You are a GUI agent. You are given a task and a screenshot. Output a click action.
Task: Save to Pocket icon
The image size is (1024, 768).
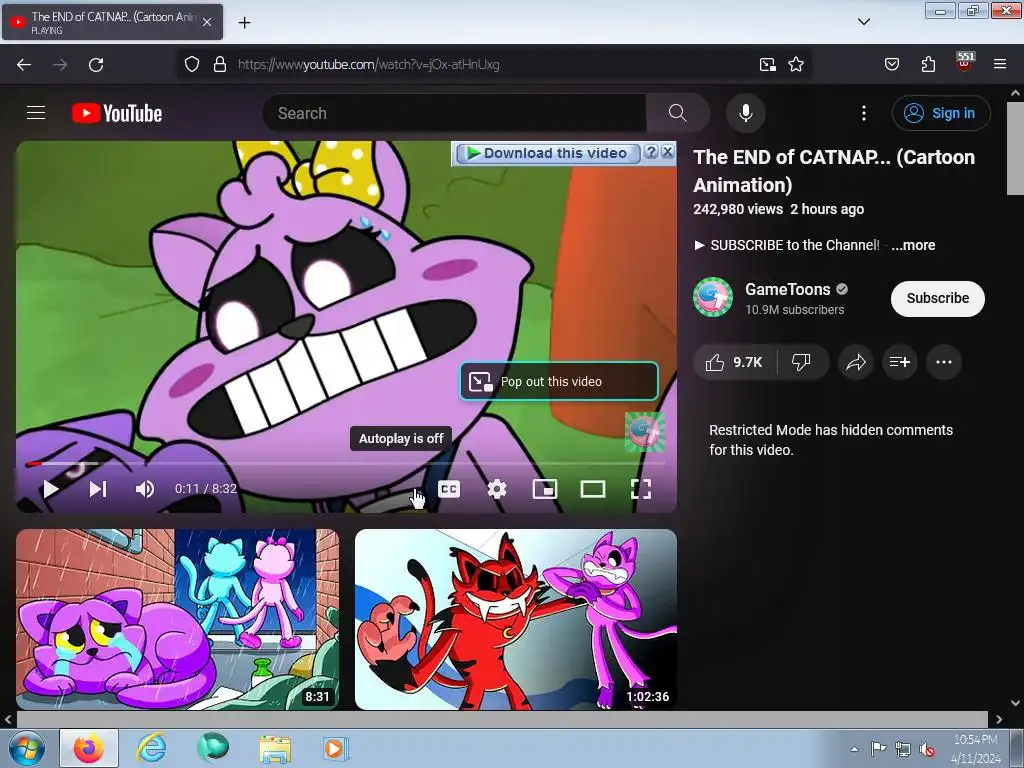click(891, 64)
